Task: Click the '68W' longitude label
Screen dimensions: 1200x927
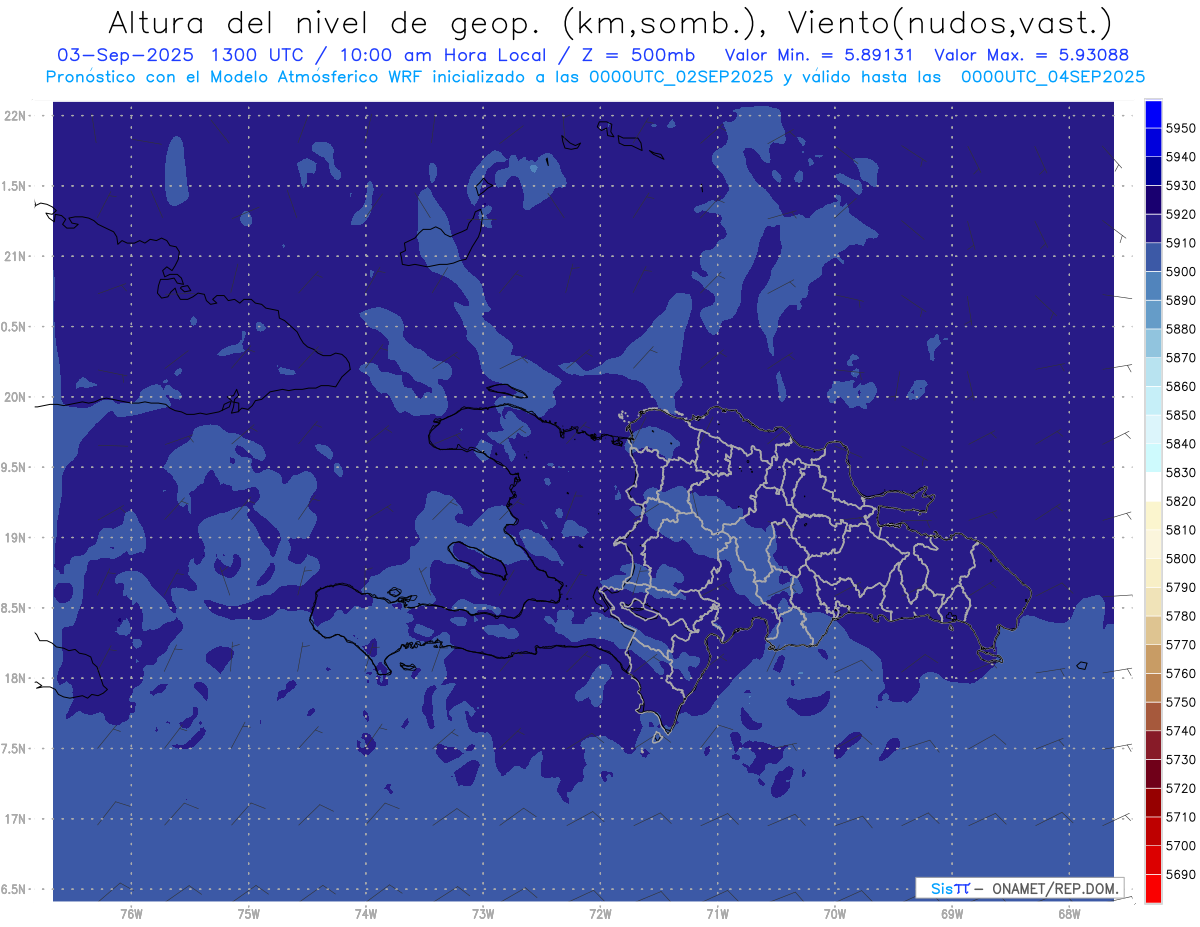Action: coord(1069,913)
